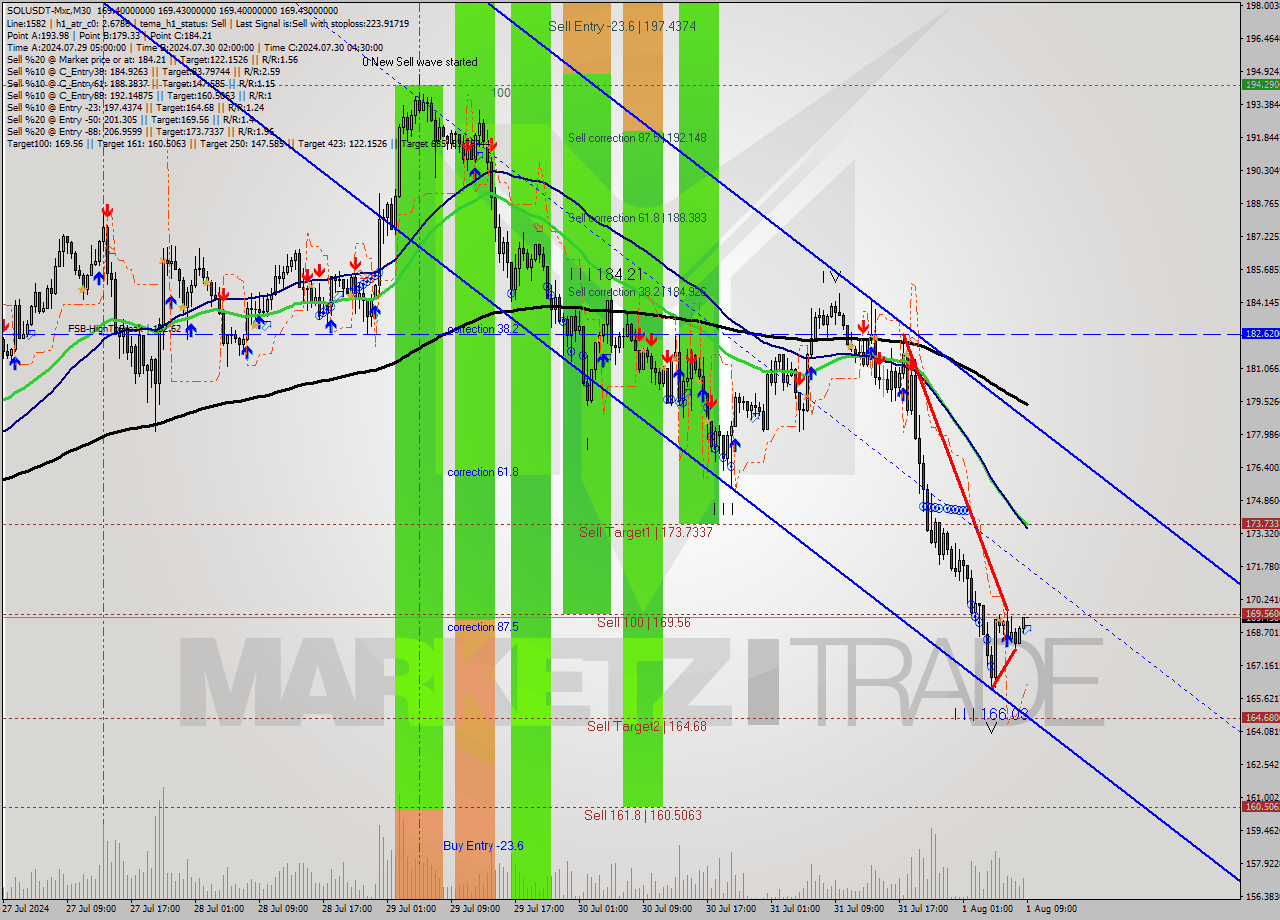This screenshot has width=1280, height=920.
Task: Click the 'Sell 161.8 | 160.5063' label
Action: [643, 815]
